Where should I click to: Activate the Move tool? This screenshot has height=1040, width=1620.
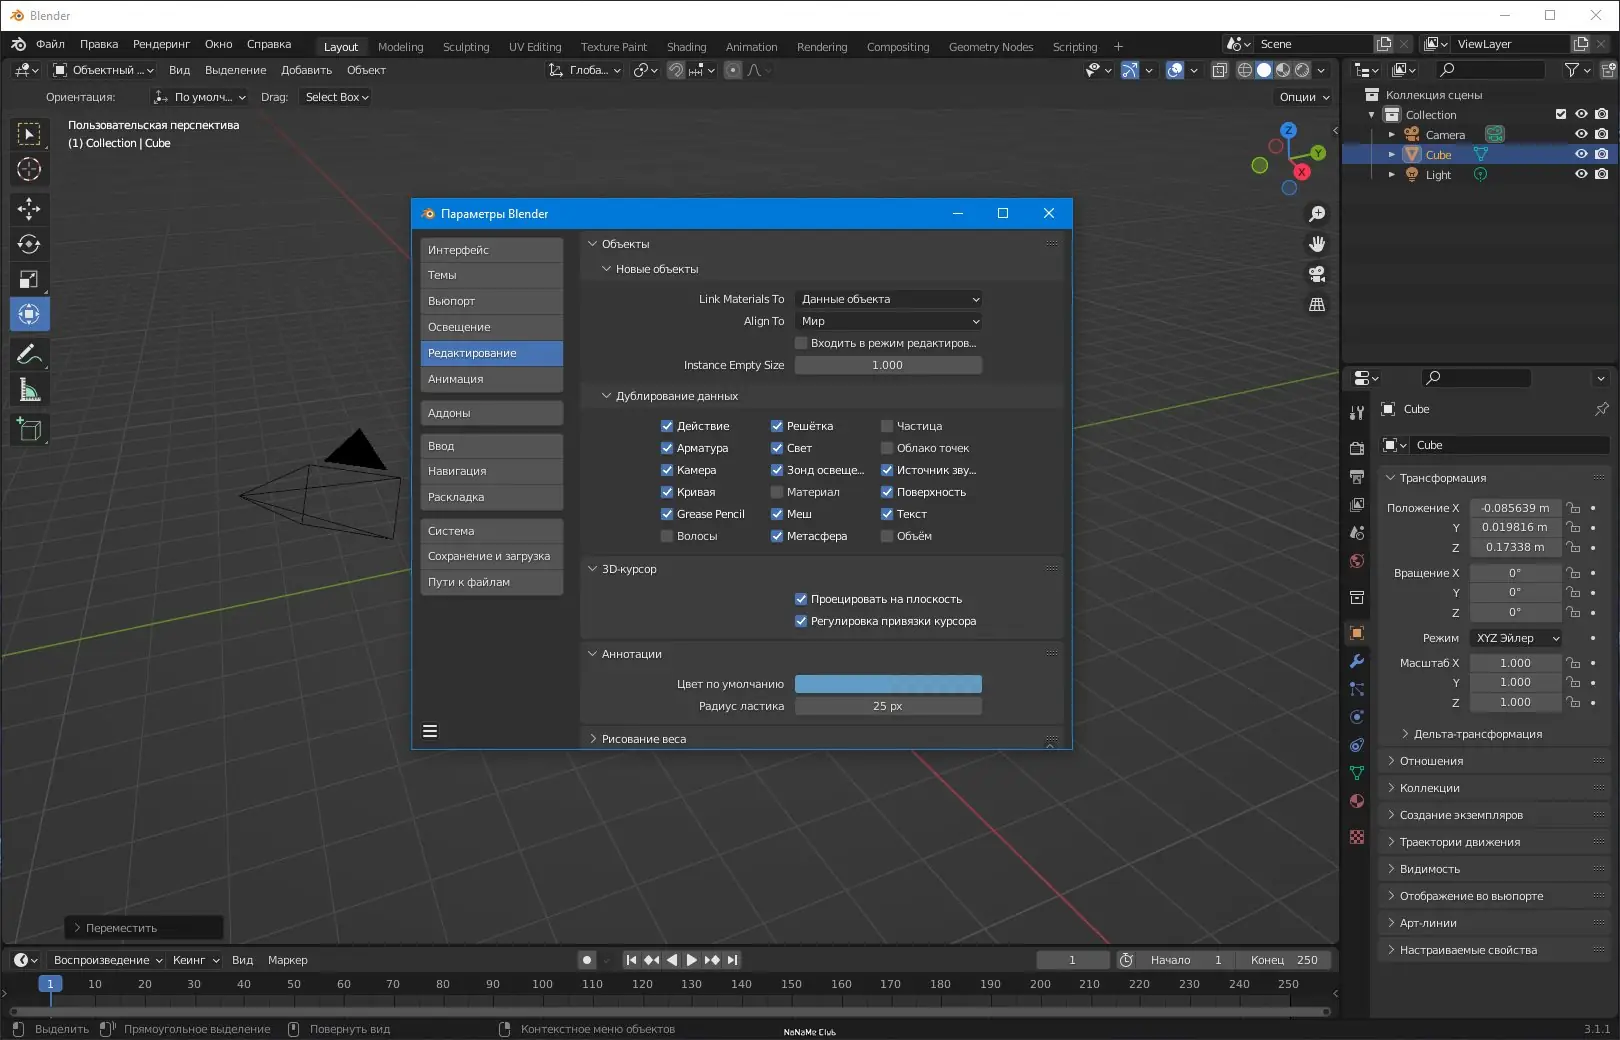29,208
